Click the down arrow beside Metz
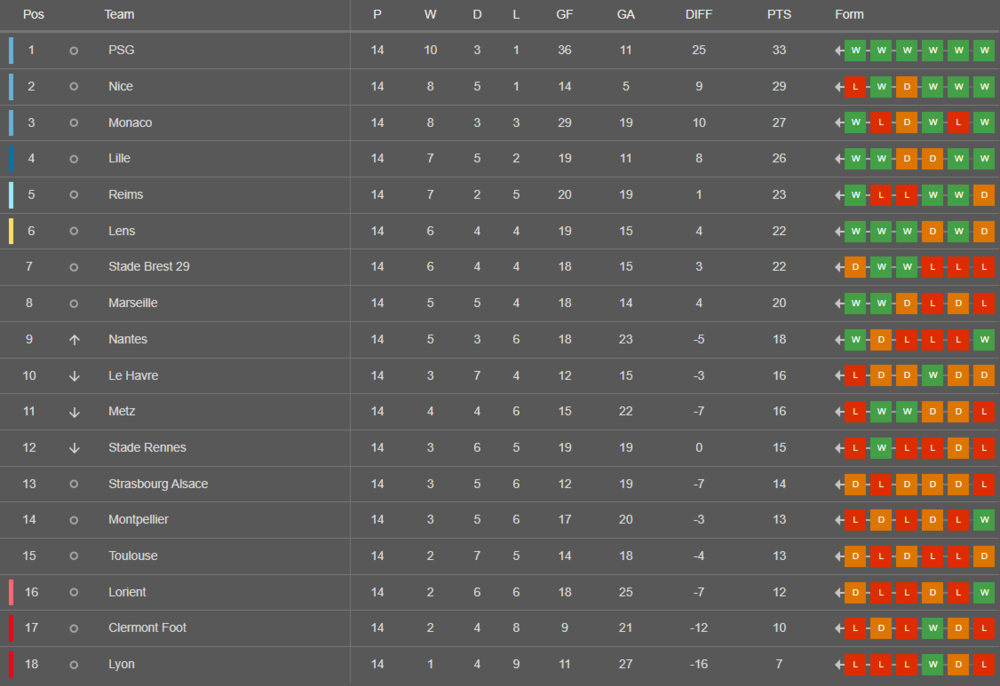The image size is (1000, 686). coord(74,412)
